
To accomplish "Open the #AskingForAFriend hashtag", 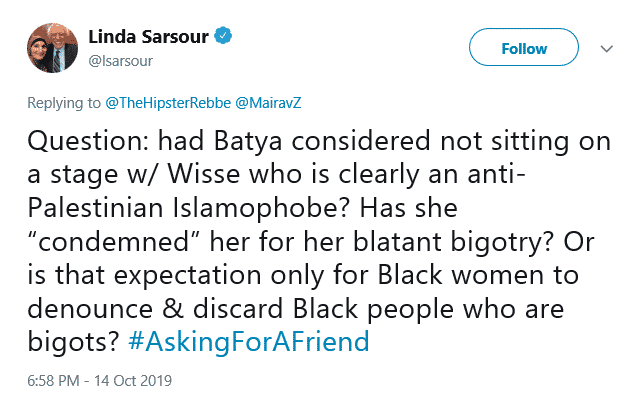I will point(249,341).
